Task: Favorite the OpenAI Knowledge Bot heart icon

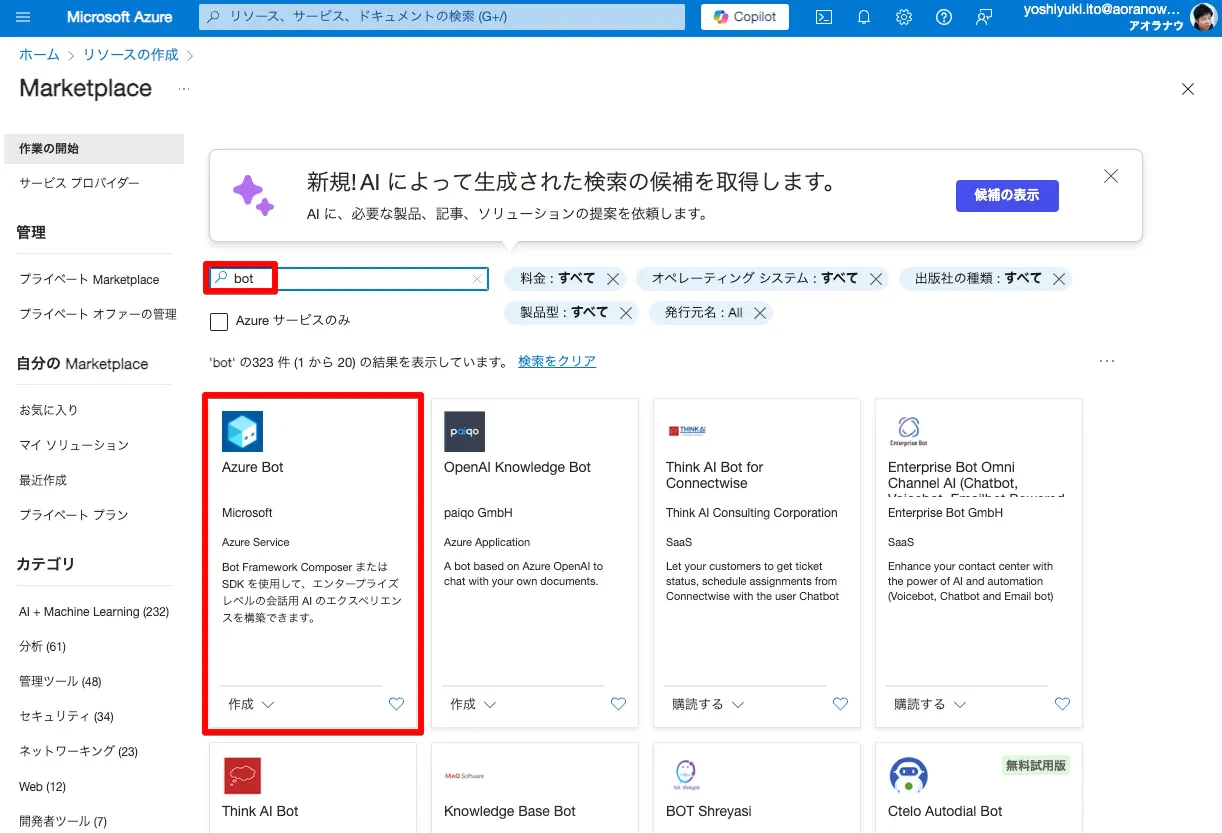Action: pyautogui.click(x=618, y=704)
